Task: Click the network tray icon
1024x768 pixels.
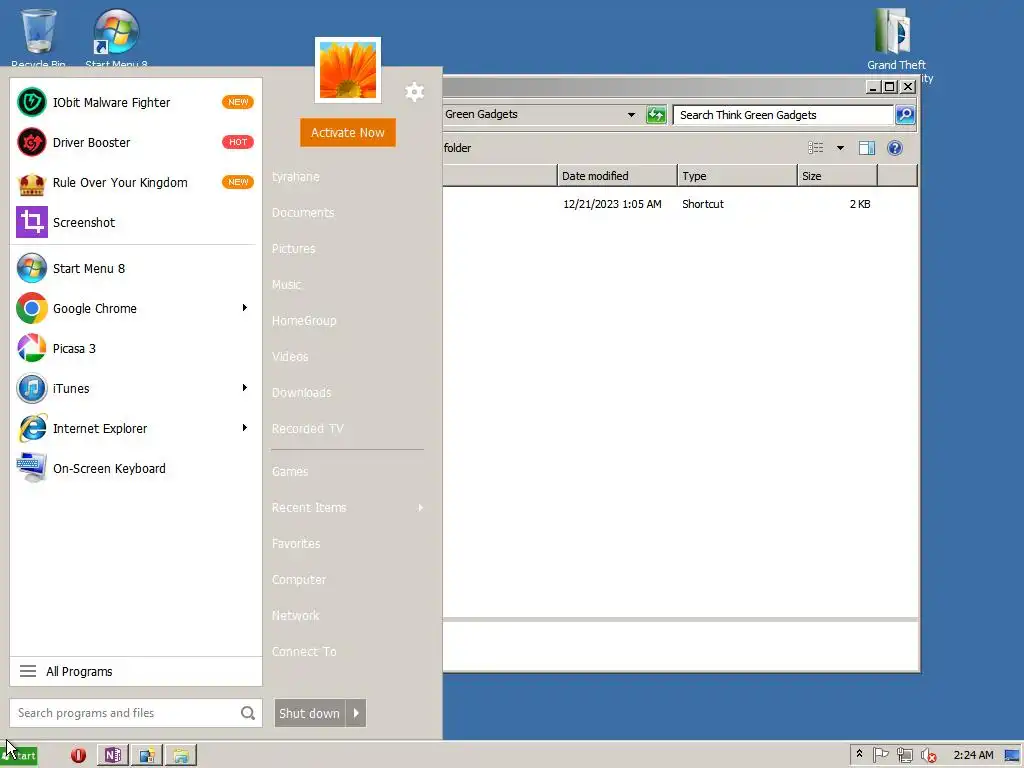Action: 904,755
